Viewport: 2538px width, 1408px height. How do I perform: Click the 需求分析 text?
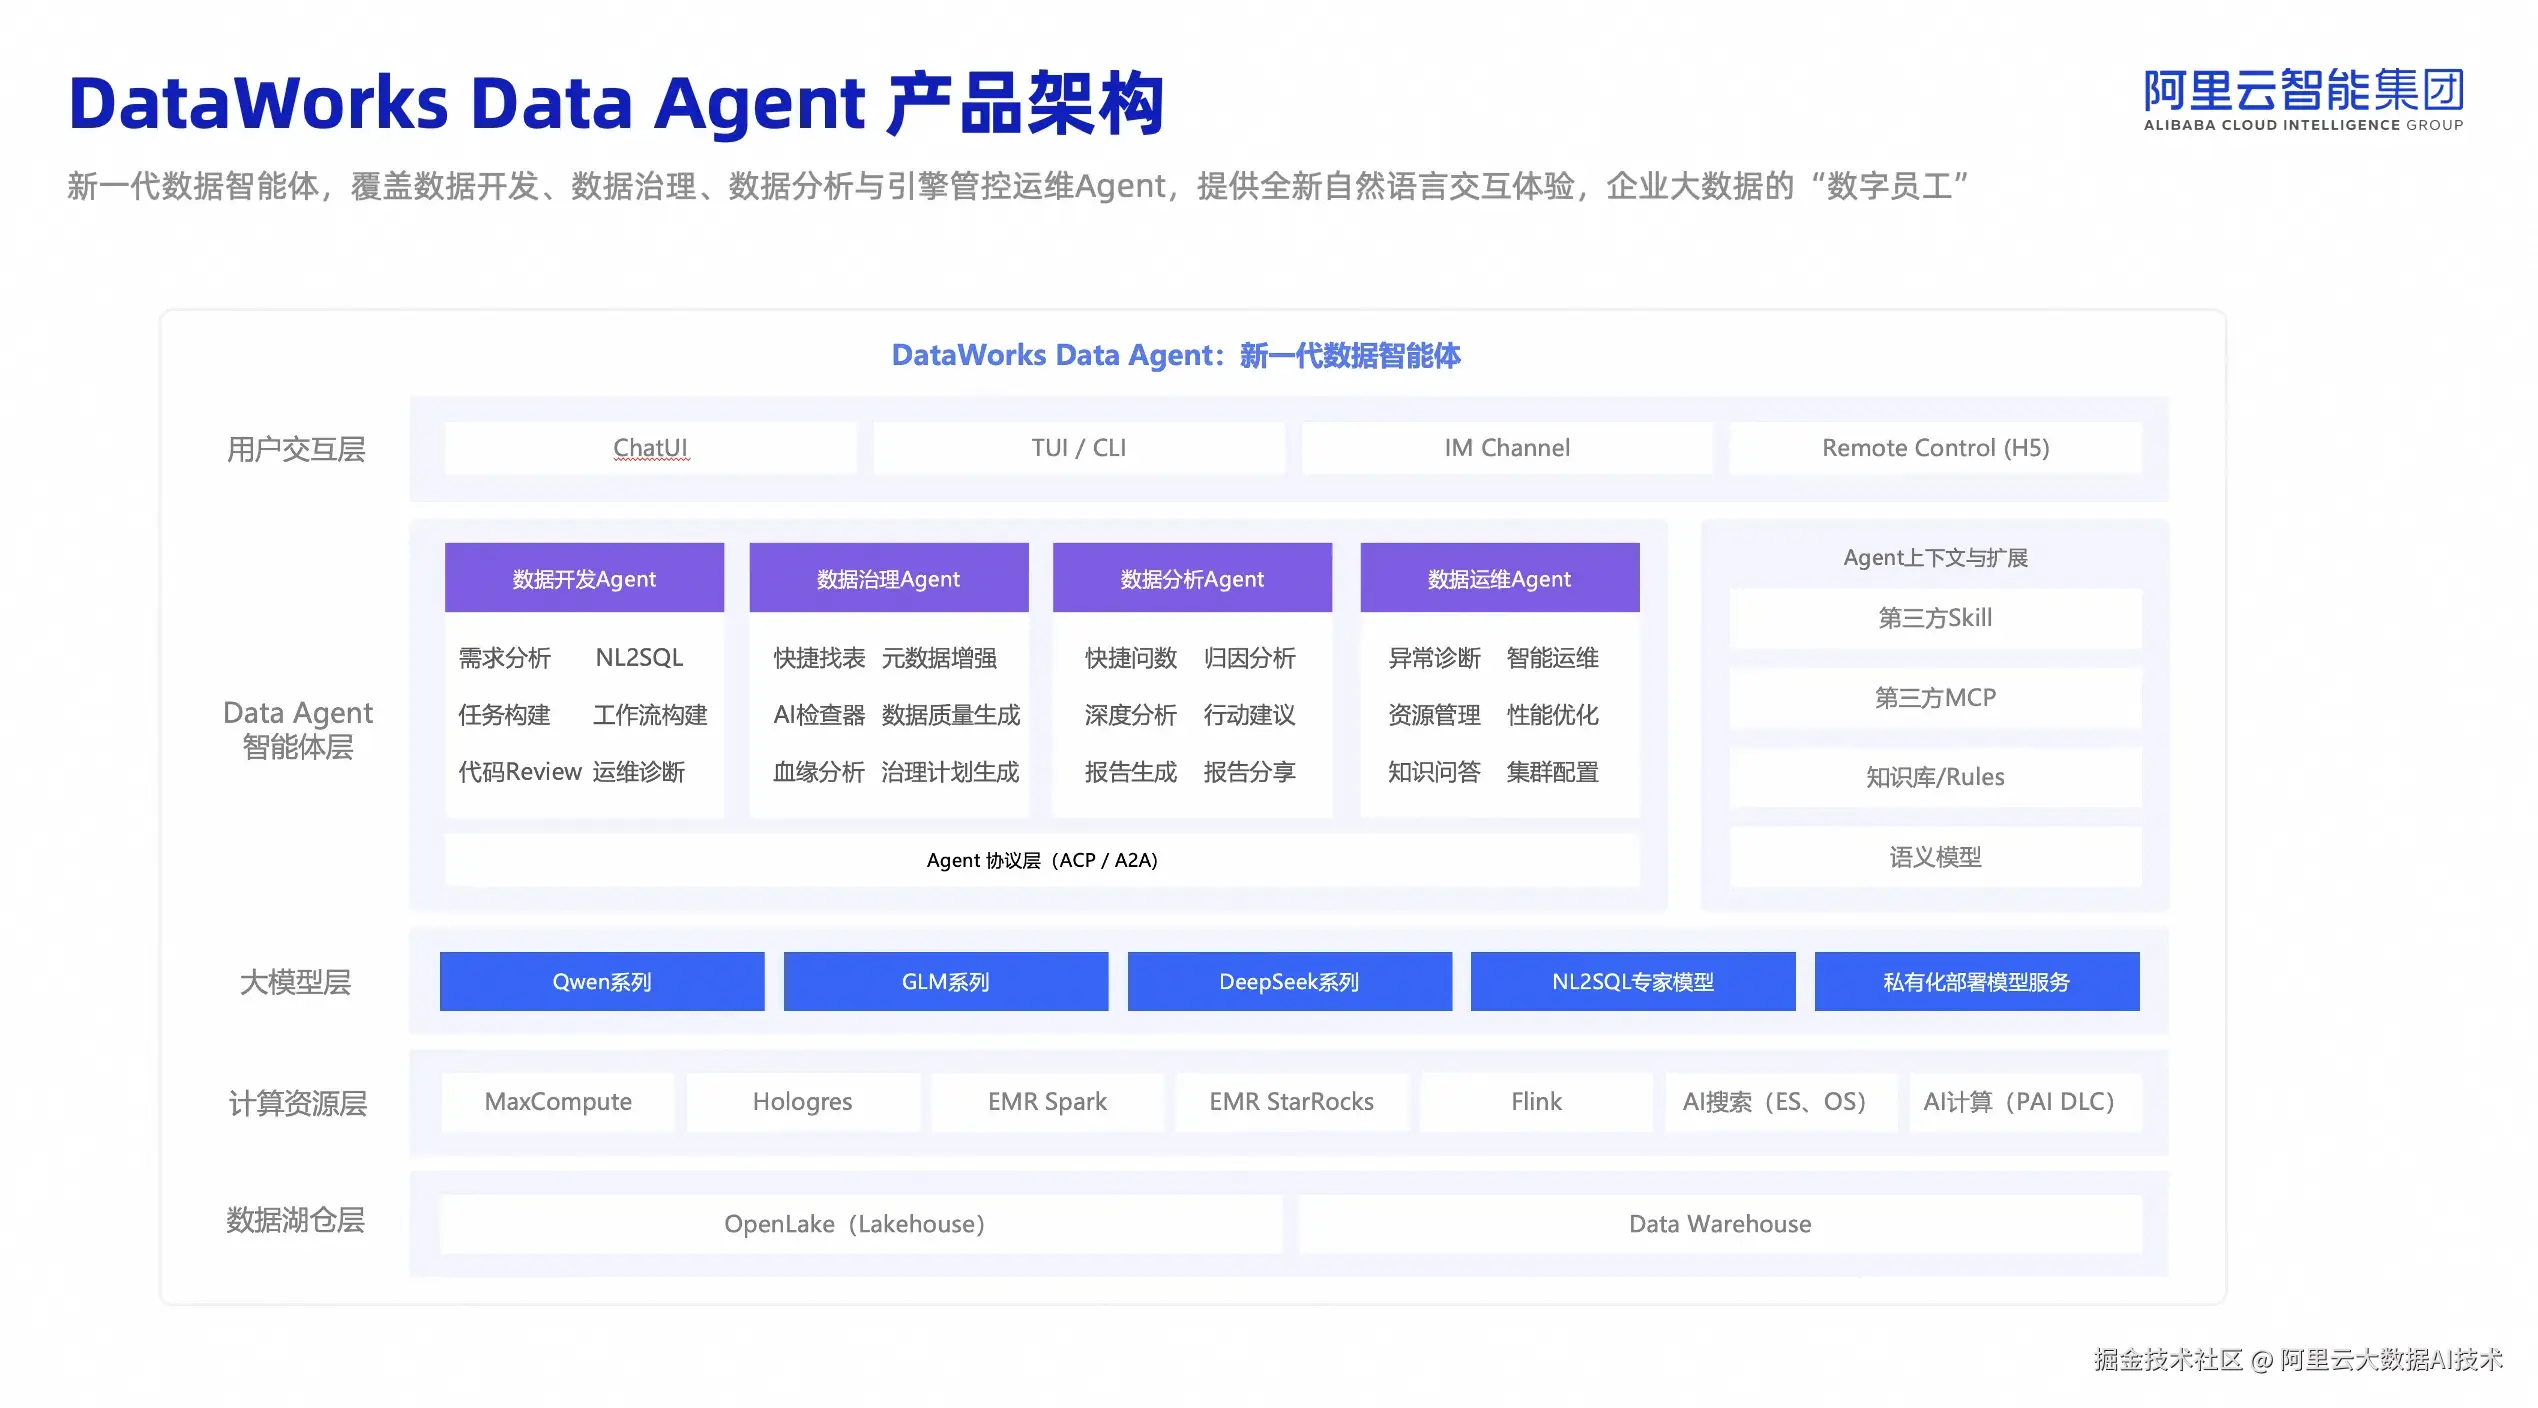(505, 658)
